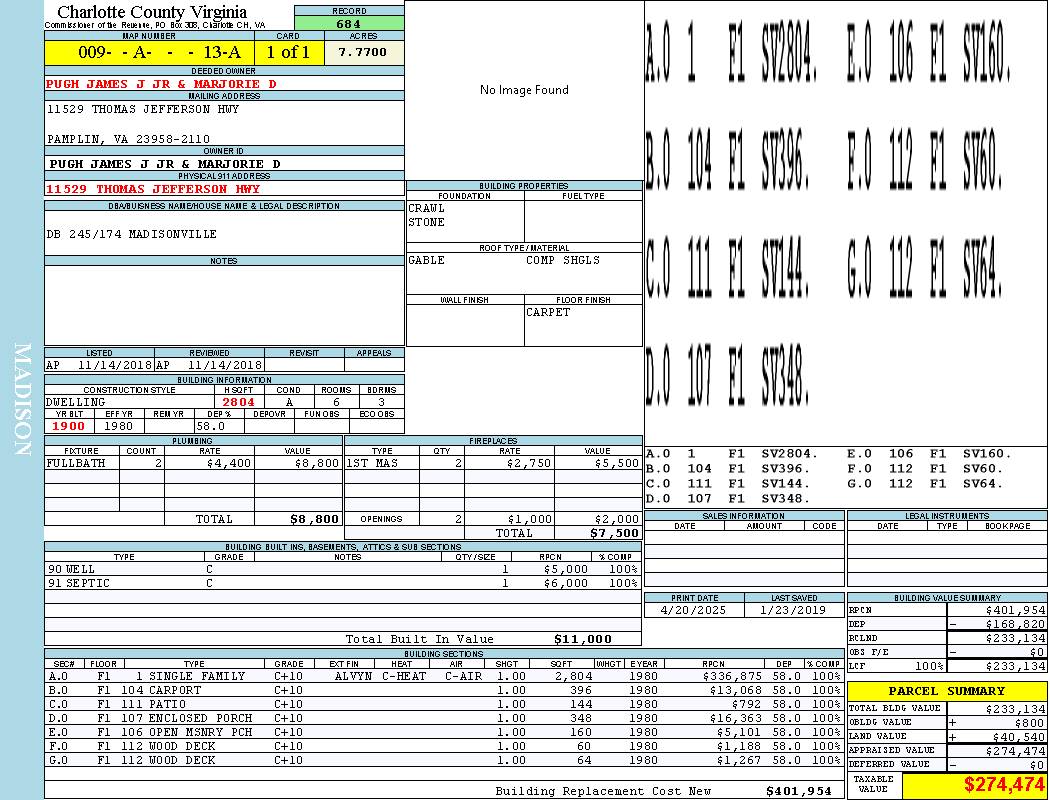This screenshot has height=800, width=1050.
Task: Click air type C-AIR
Action: 463,676
